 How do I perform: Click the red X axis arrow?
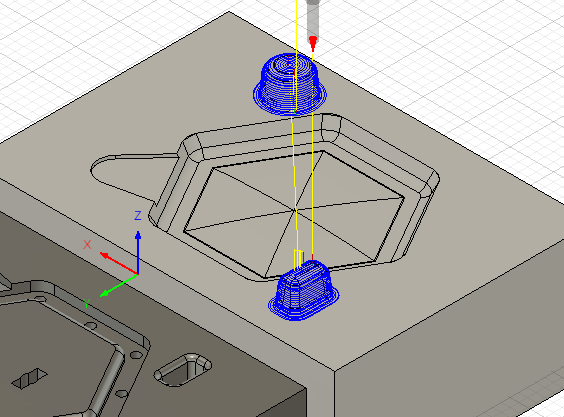(x=118, y=263)
